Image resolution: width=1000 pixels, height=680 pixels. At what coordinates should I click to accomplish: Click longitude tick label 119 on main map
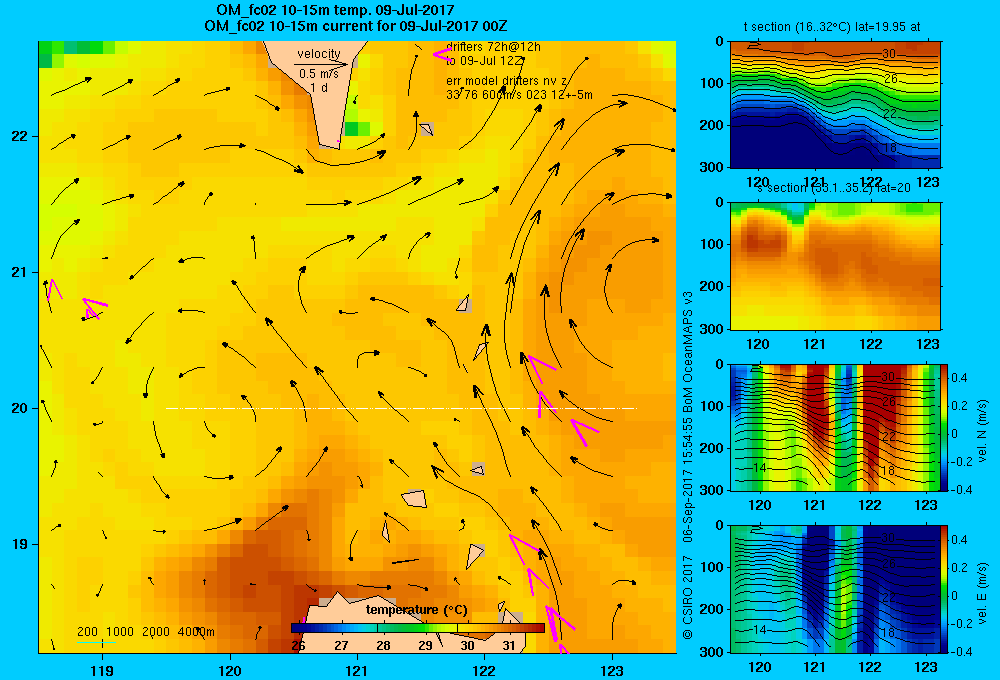point(102,670)
